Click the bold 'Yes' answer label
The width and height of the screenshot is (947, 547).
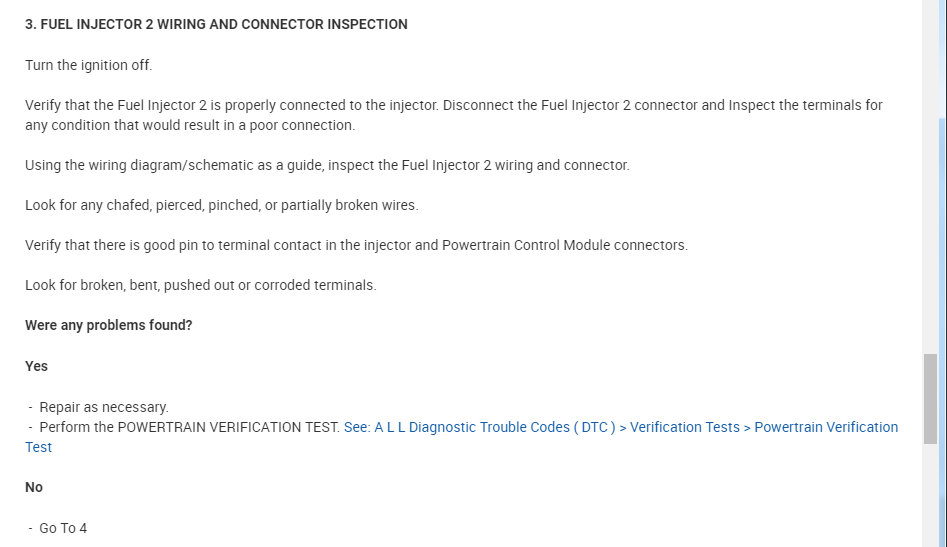pos(36,366)
